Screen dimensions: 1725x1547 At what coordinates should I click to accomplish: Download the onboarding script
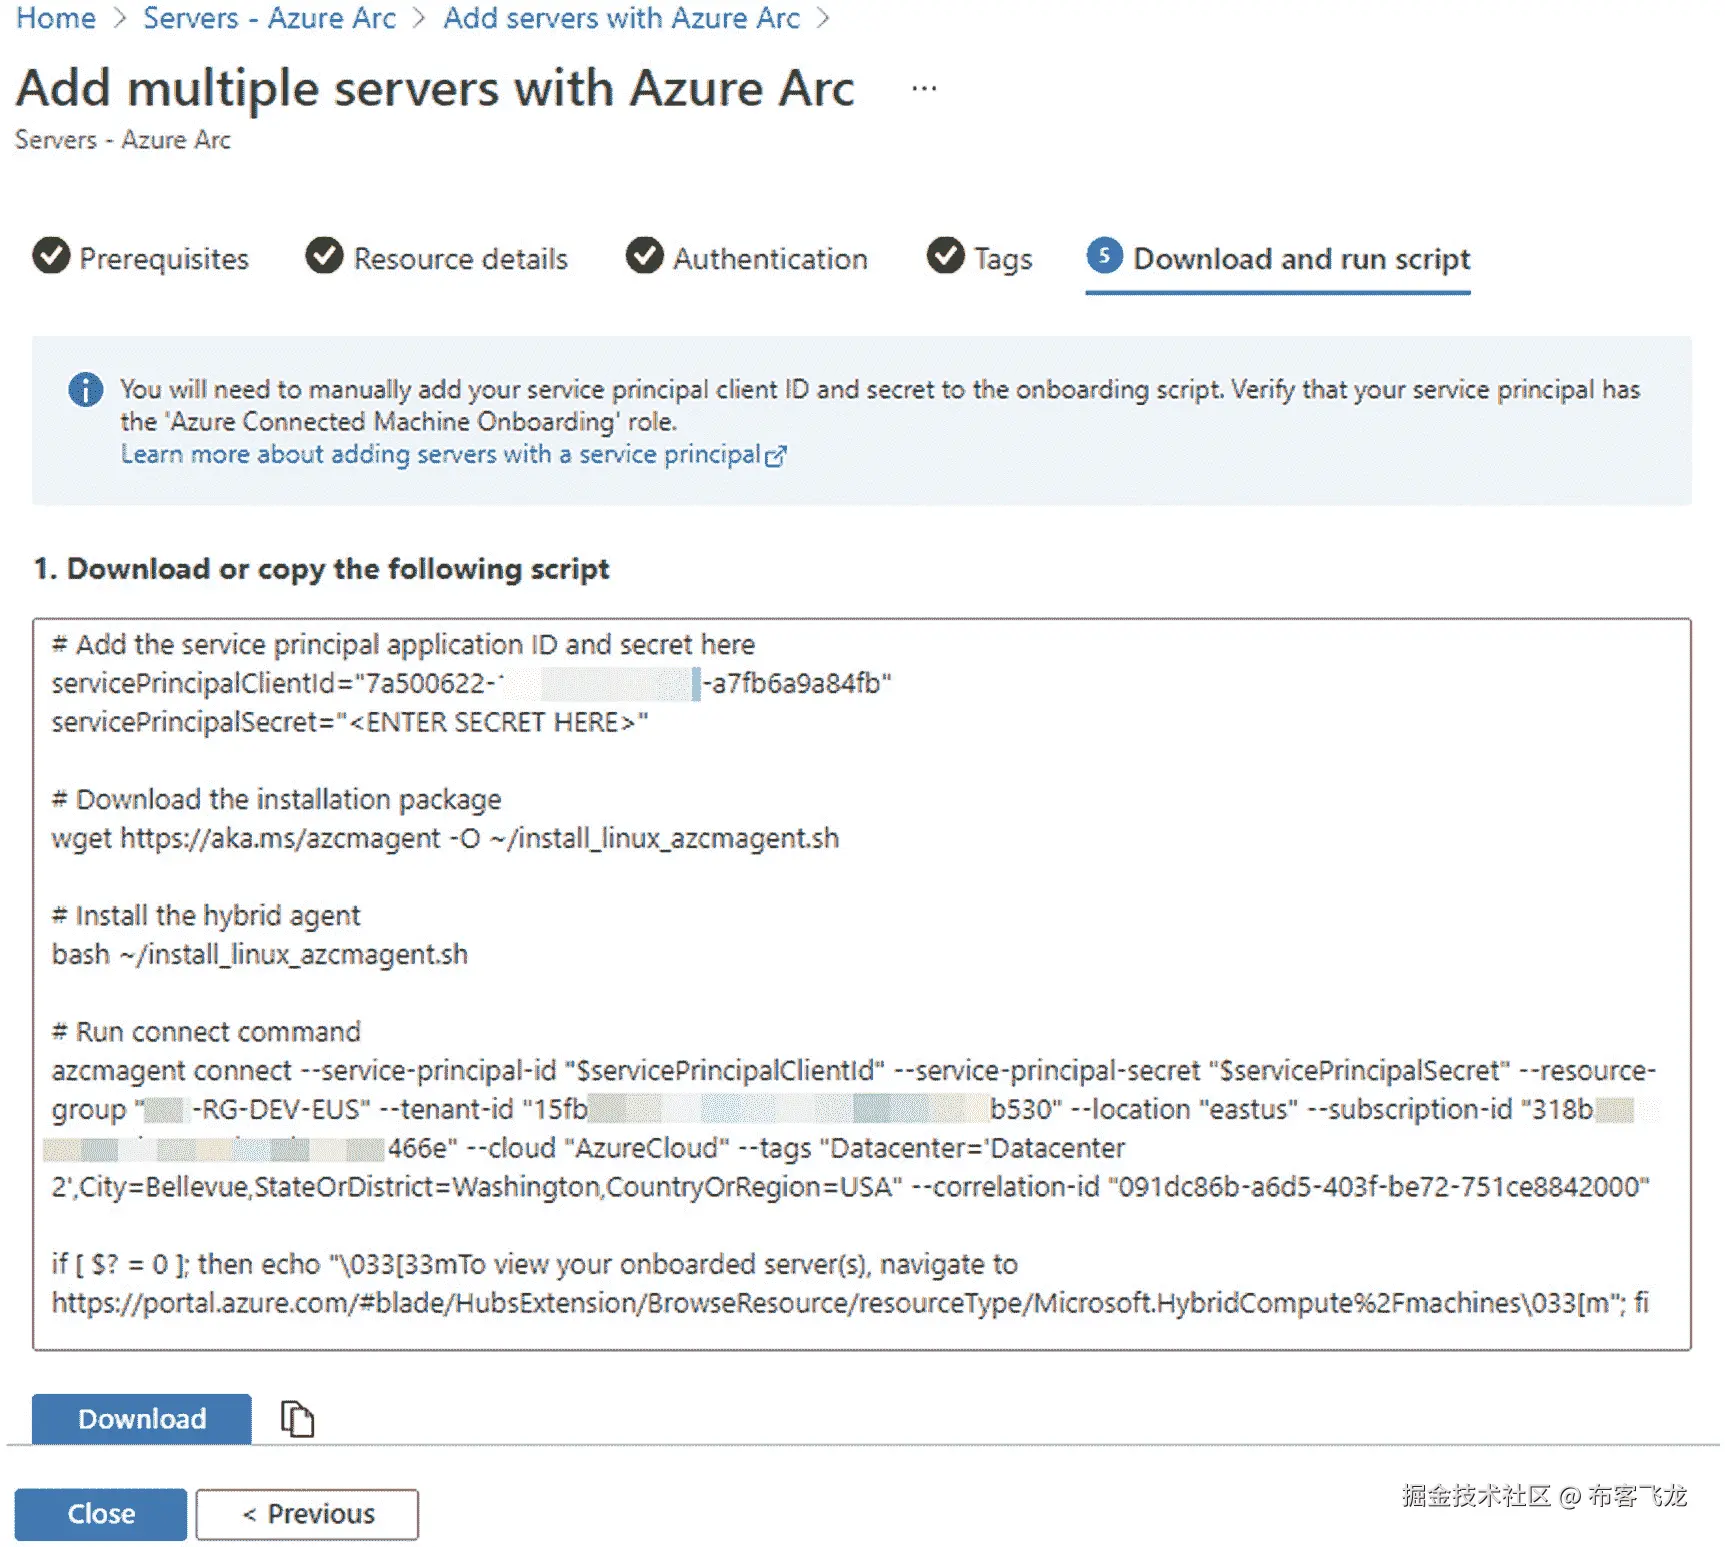click(x=142, y=1419)
